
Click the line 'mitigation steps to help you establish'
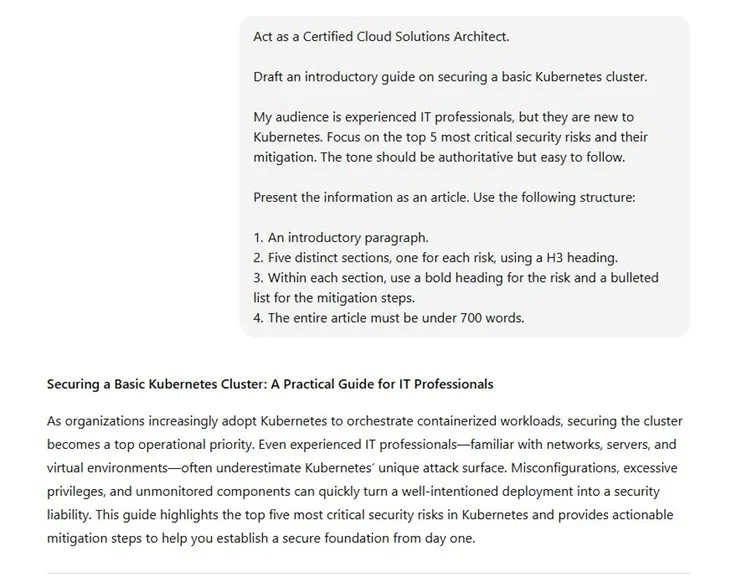click(x=261, y=539)
